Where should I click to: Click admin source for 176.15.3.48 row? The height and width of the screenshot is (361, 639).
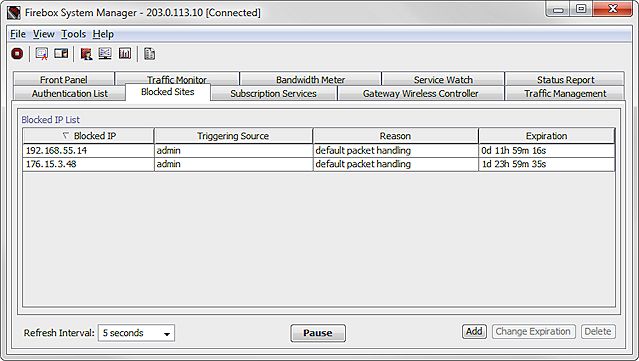[x=234, y=164]
